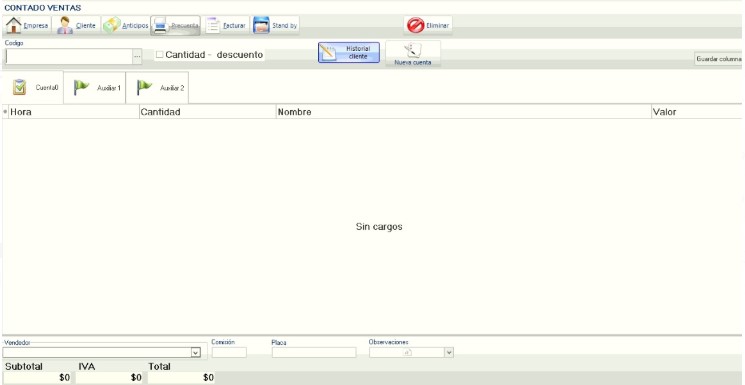Click the Guardar columnas button
The width and height of the screenshot is (745, 385).
click(x=718, y=59)
